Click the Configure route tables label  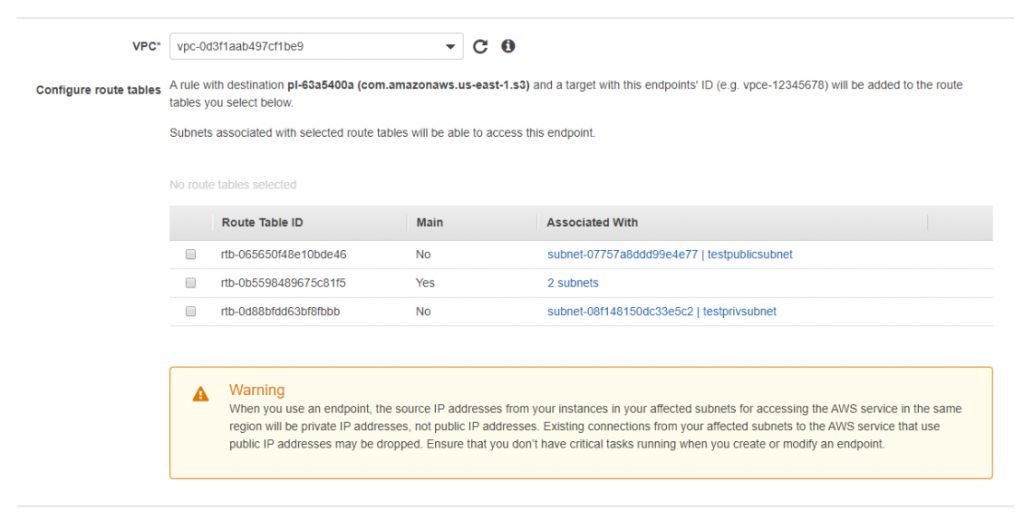98,90
